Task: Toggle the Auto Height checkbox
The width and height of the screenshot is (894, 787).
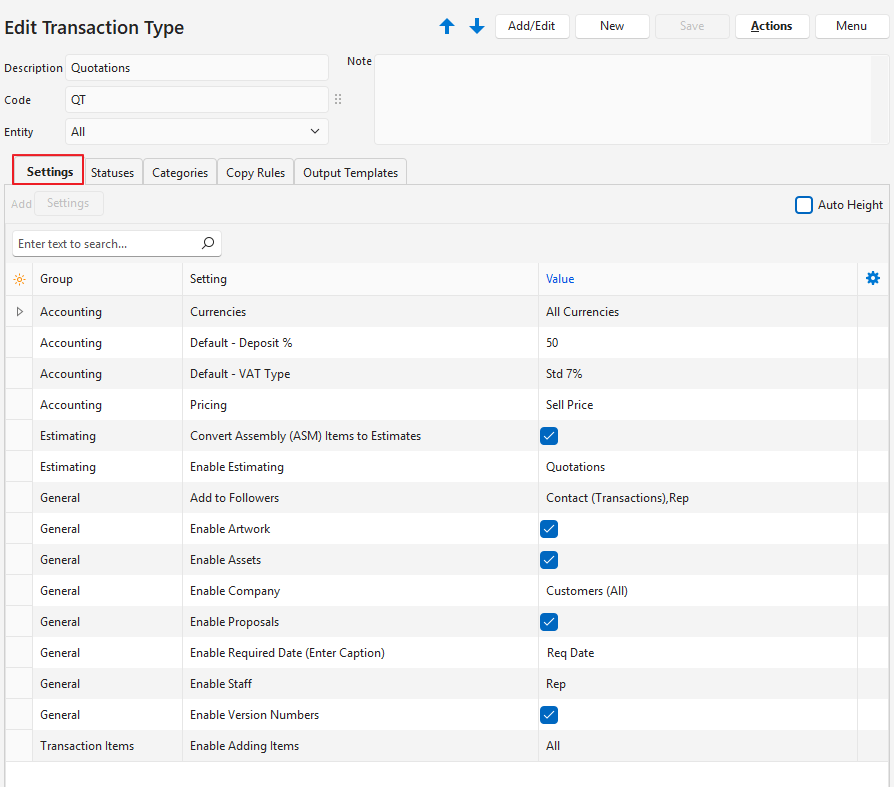Action: (804, 205)
